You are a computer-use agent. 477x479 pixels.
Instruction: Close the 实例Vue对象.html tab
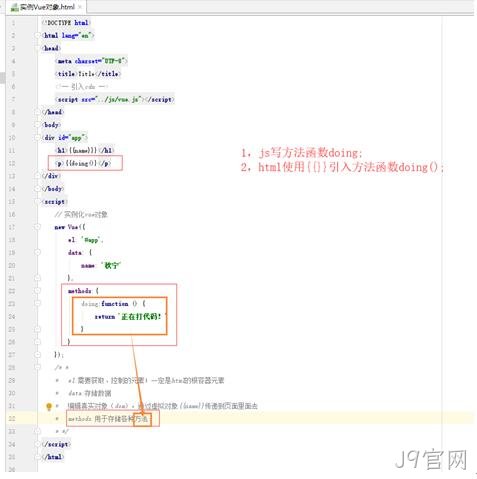80,7
